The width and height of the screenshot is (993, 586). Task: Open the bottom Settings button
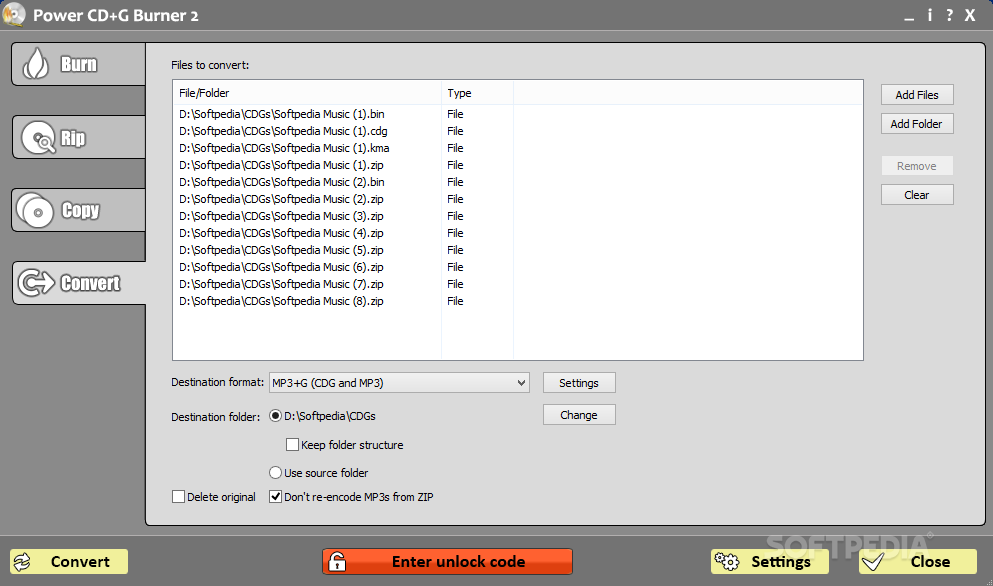[769, 562]
